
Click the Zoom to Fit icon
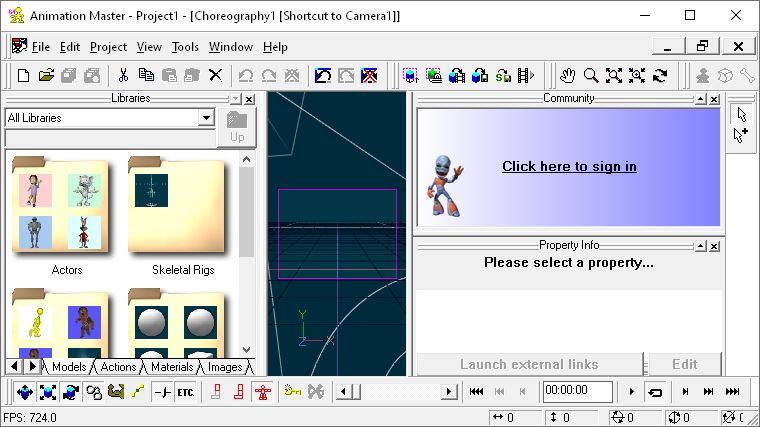coord(614,76)
